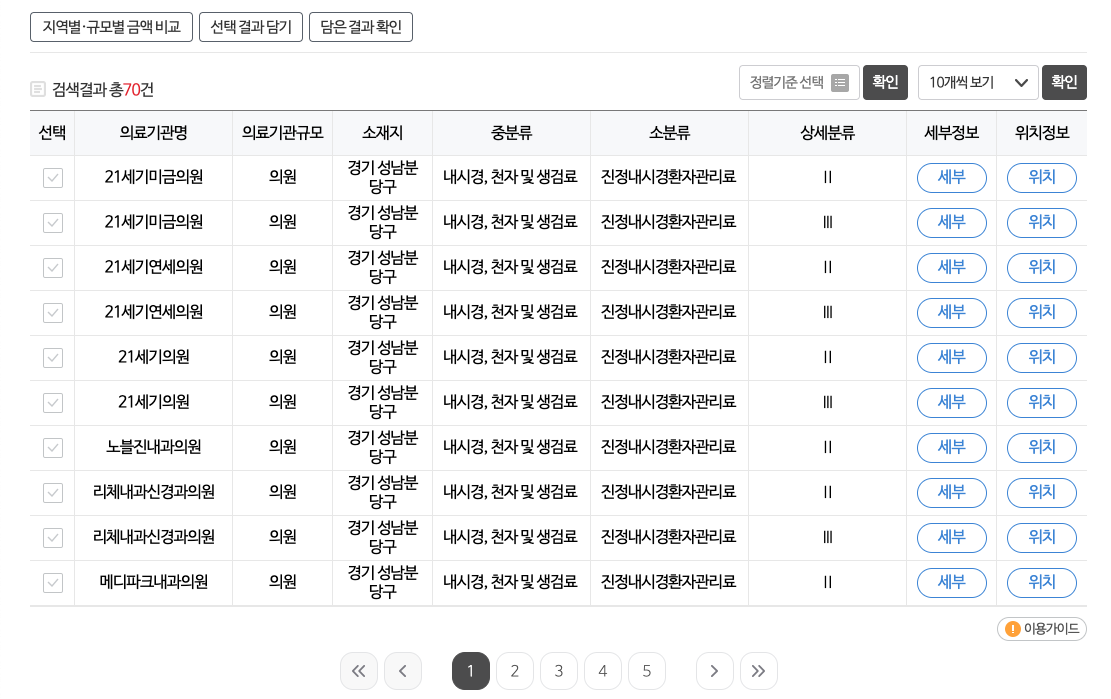Check the 메디파크내과의원 row checkbox
Image resolution: width=1111 pixels, height=699 pixels.
52,582
